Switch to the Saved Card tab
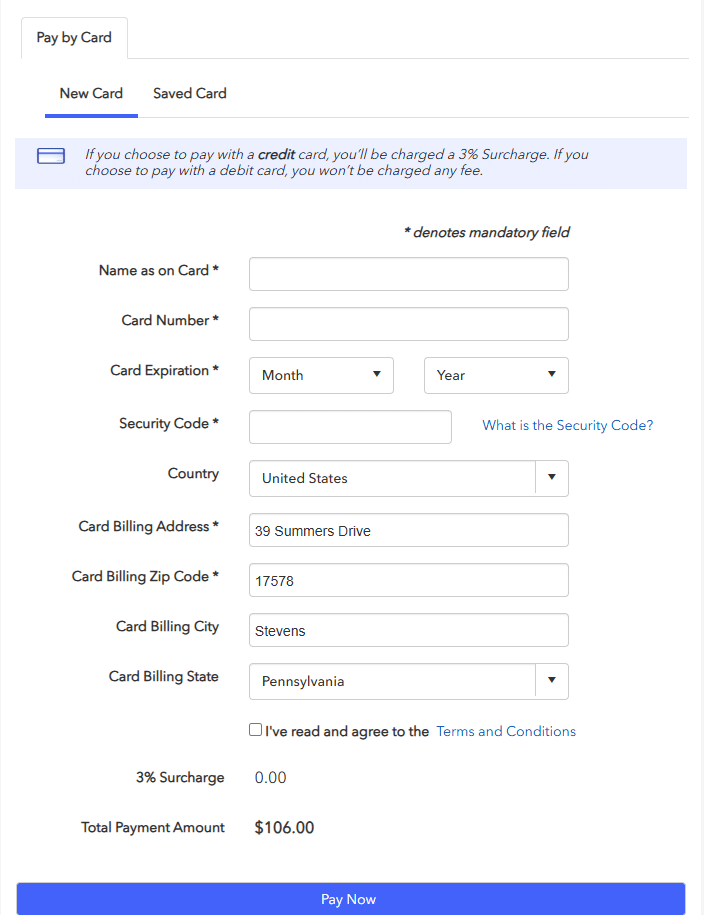704x915 pixels. tap(190, 94)
